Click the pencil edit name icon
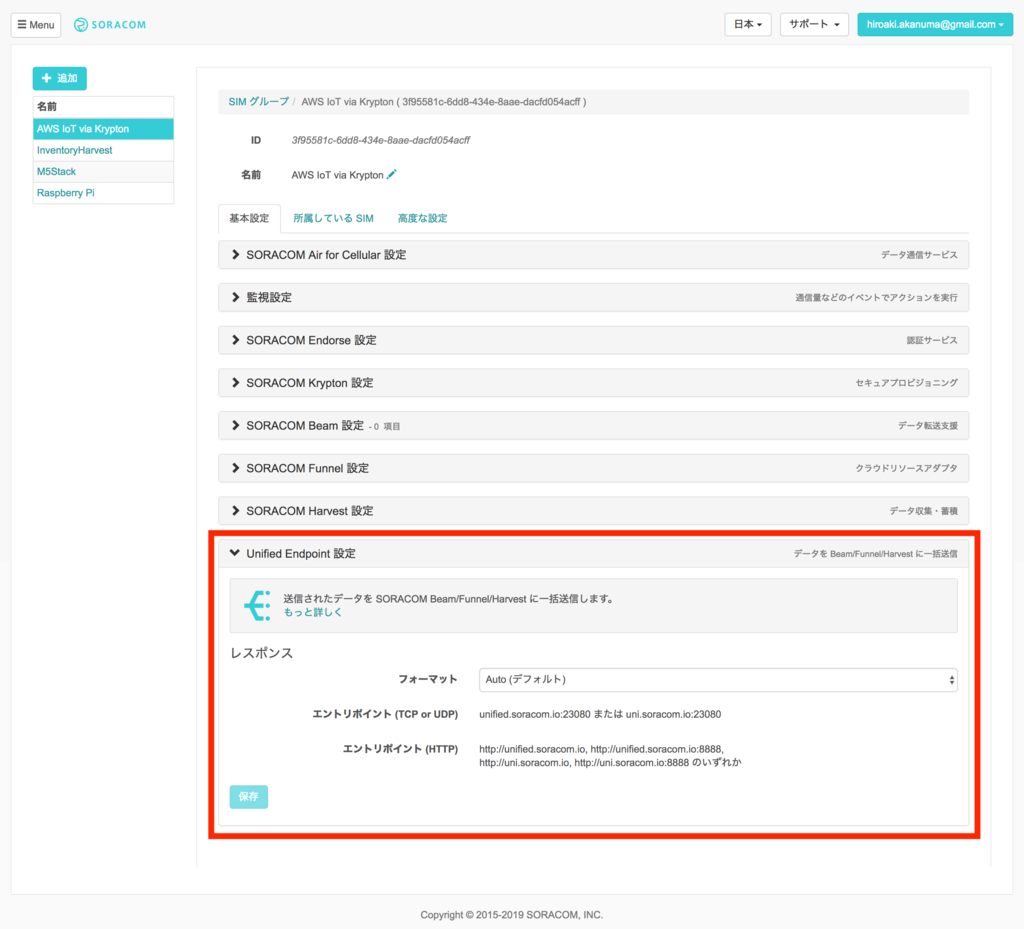 click(x=392, y=174)
